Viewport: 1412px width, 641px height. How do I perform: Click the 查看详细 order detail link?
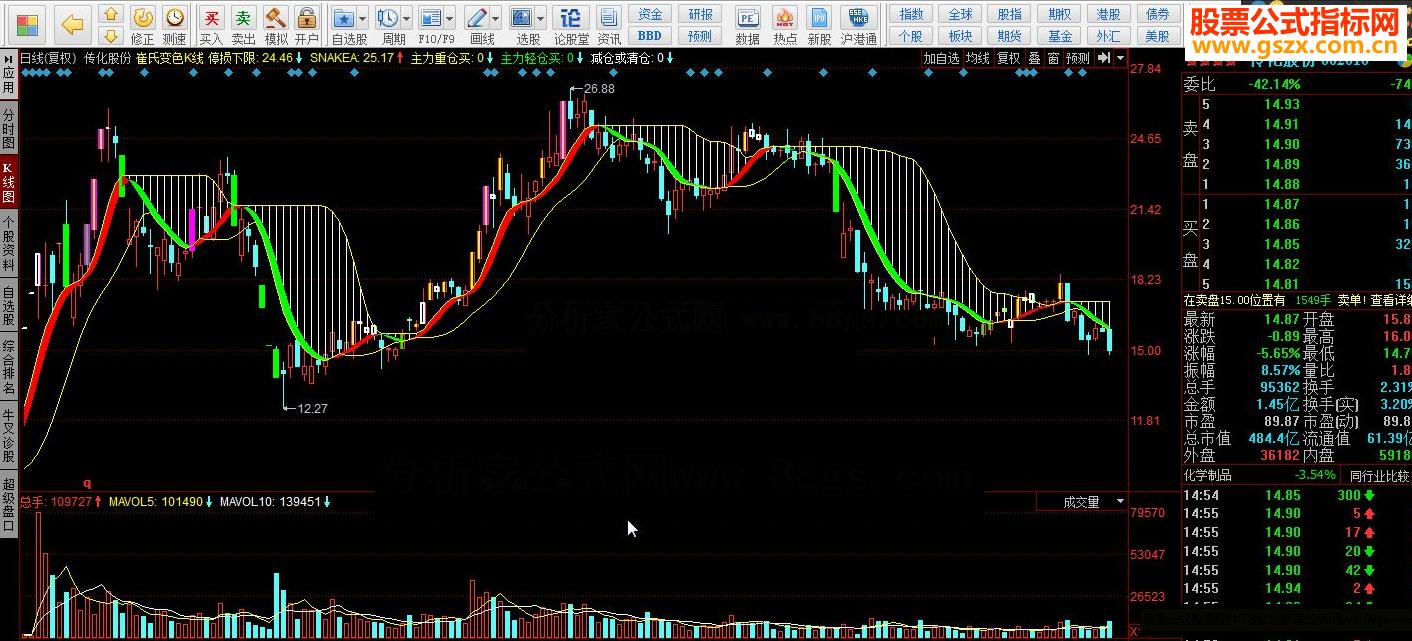click(1391, 300)
